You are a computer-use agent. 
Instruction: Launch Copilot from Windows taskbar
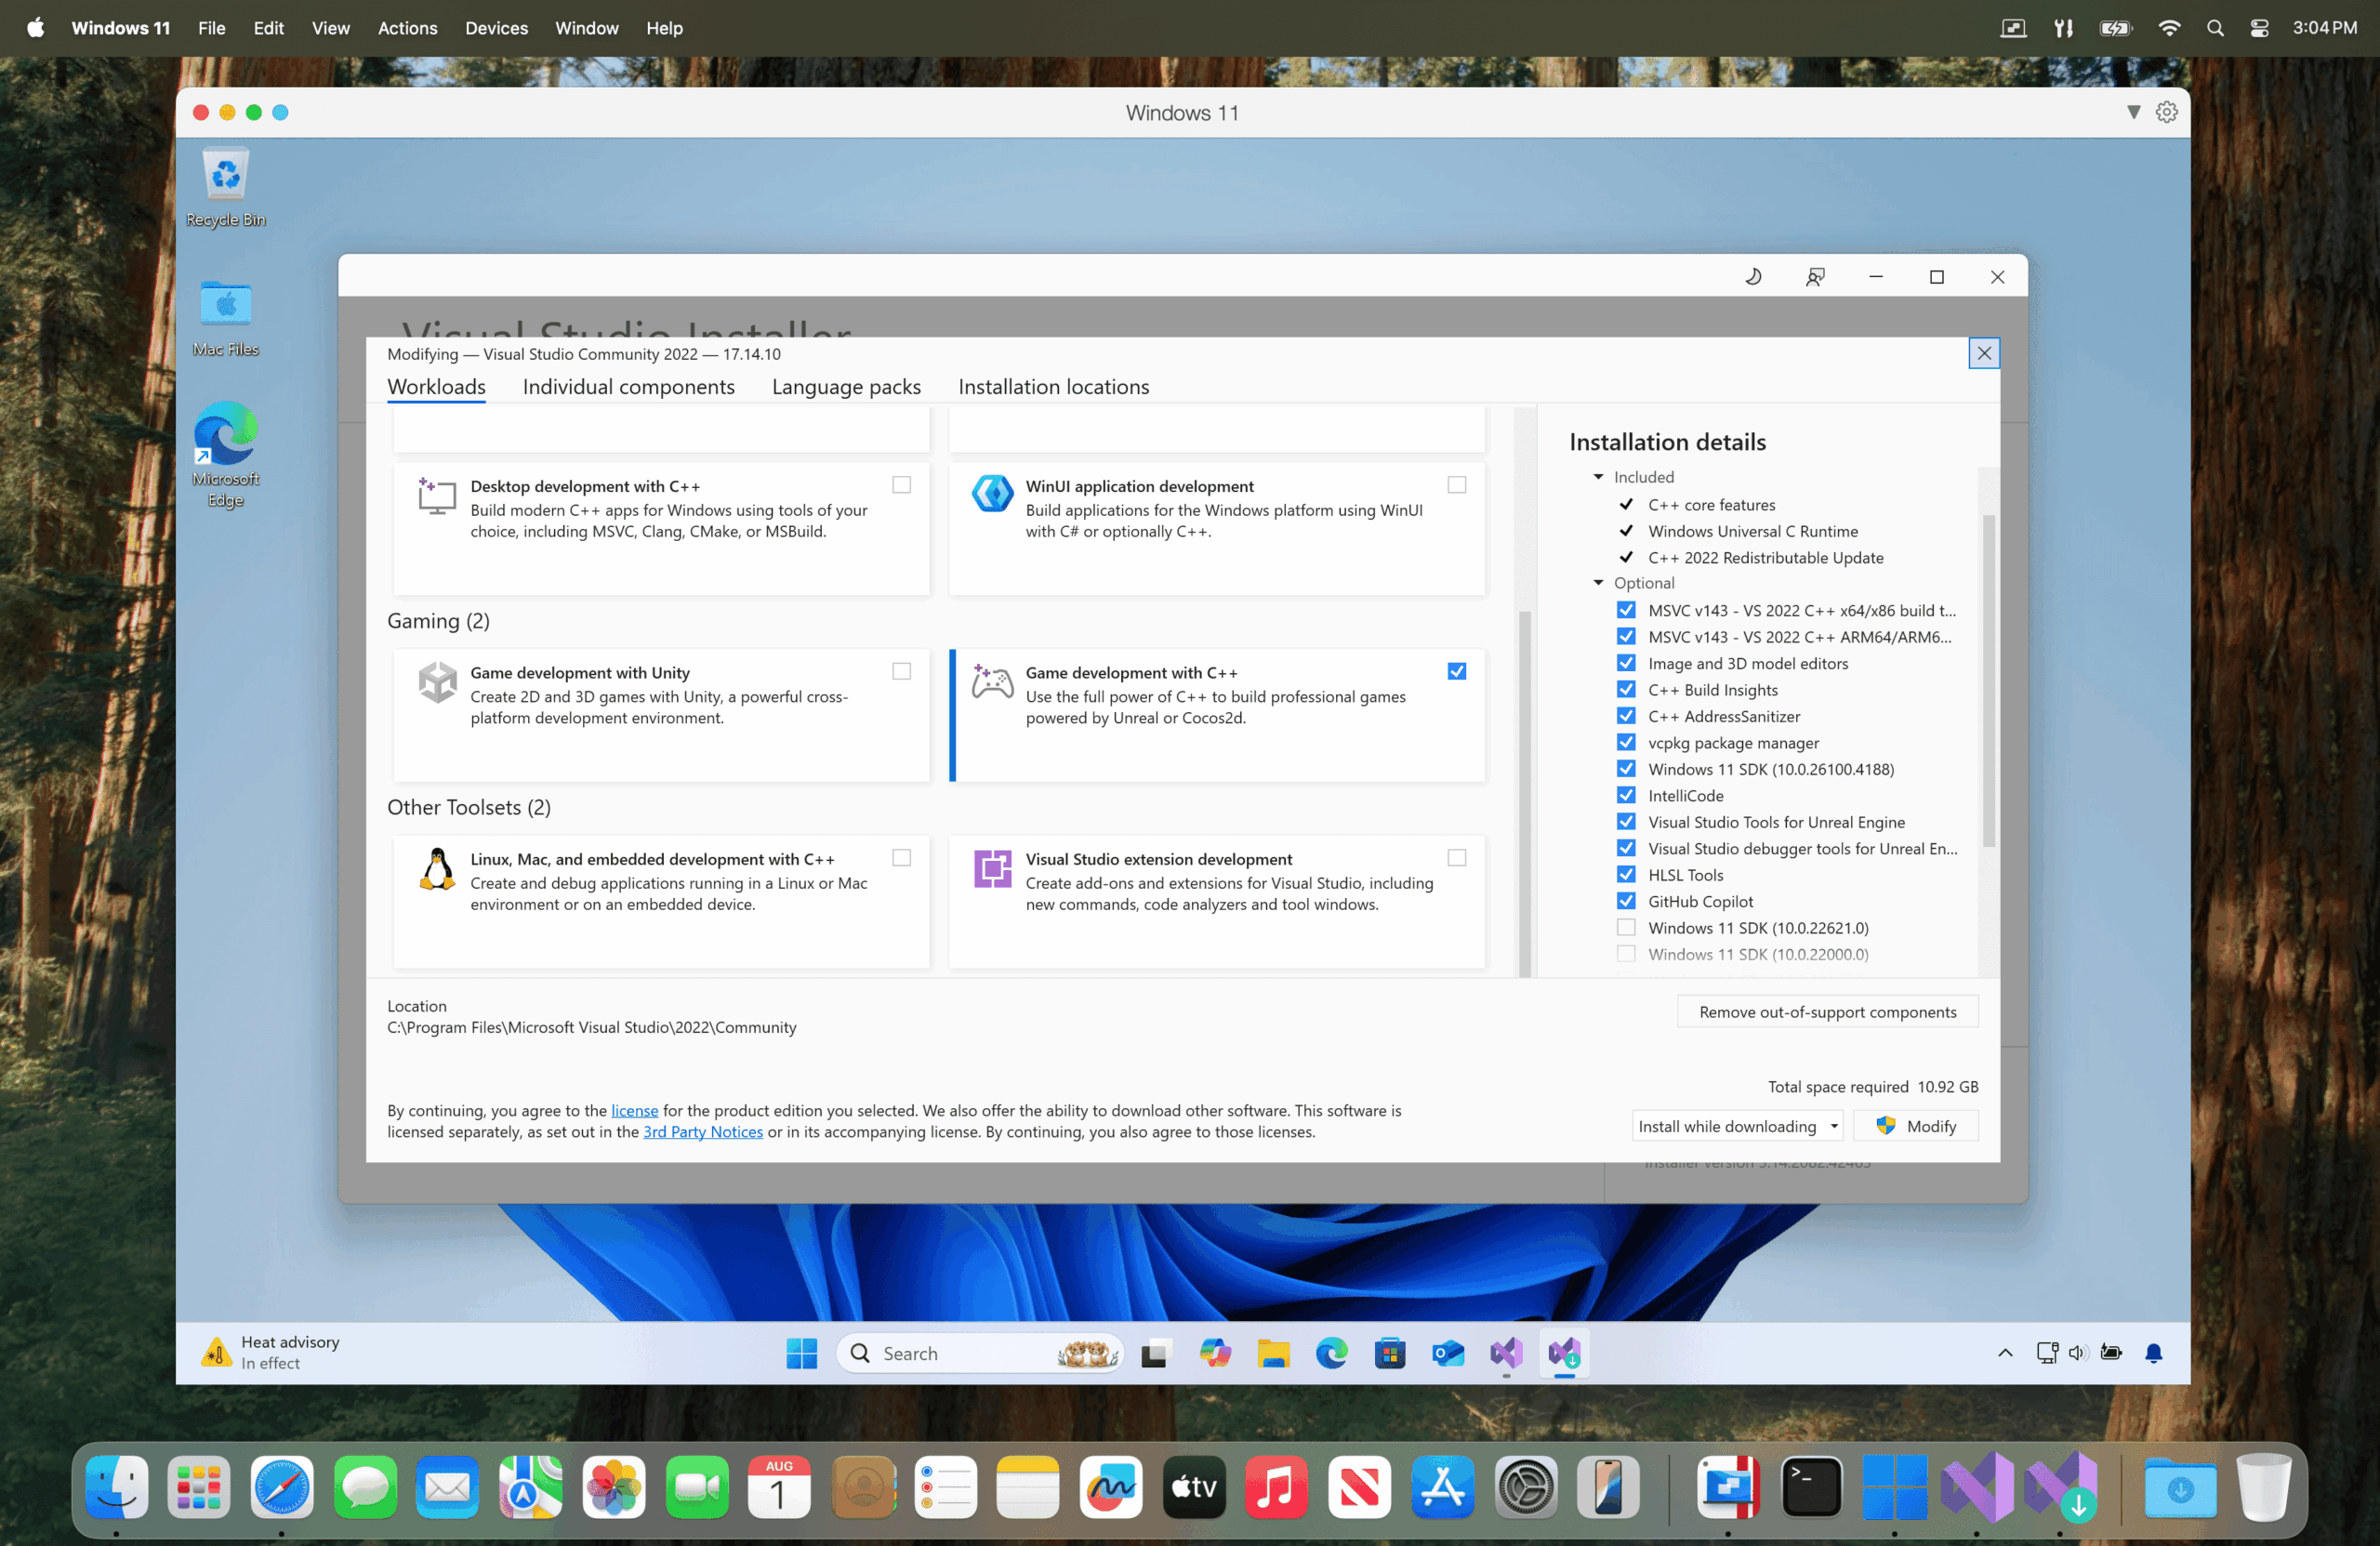click(1214, 1353)
